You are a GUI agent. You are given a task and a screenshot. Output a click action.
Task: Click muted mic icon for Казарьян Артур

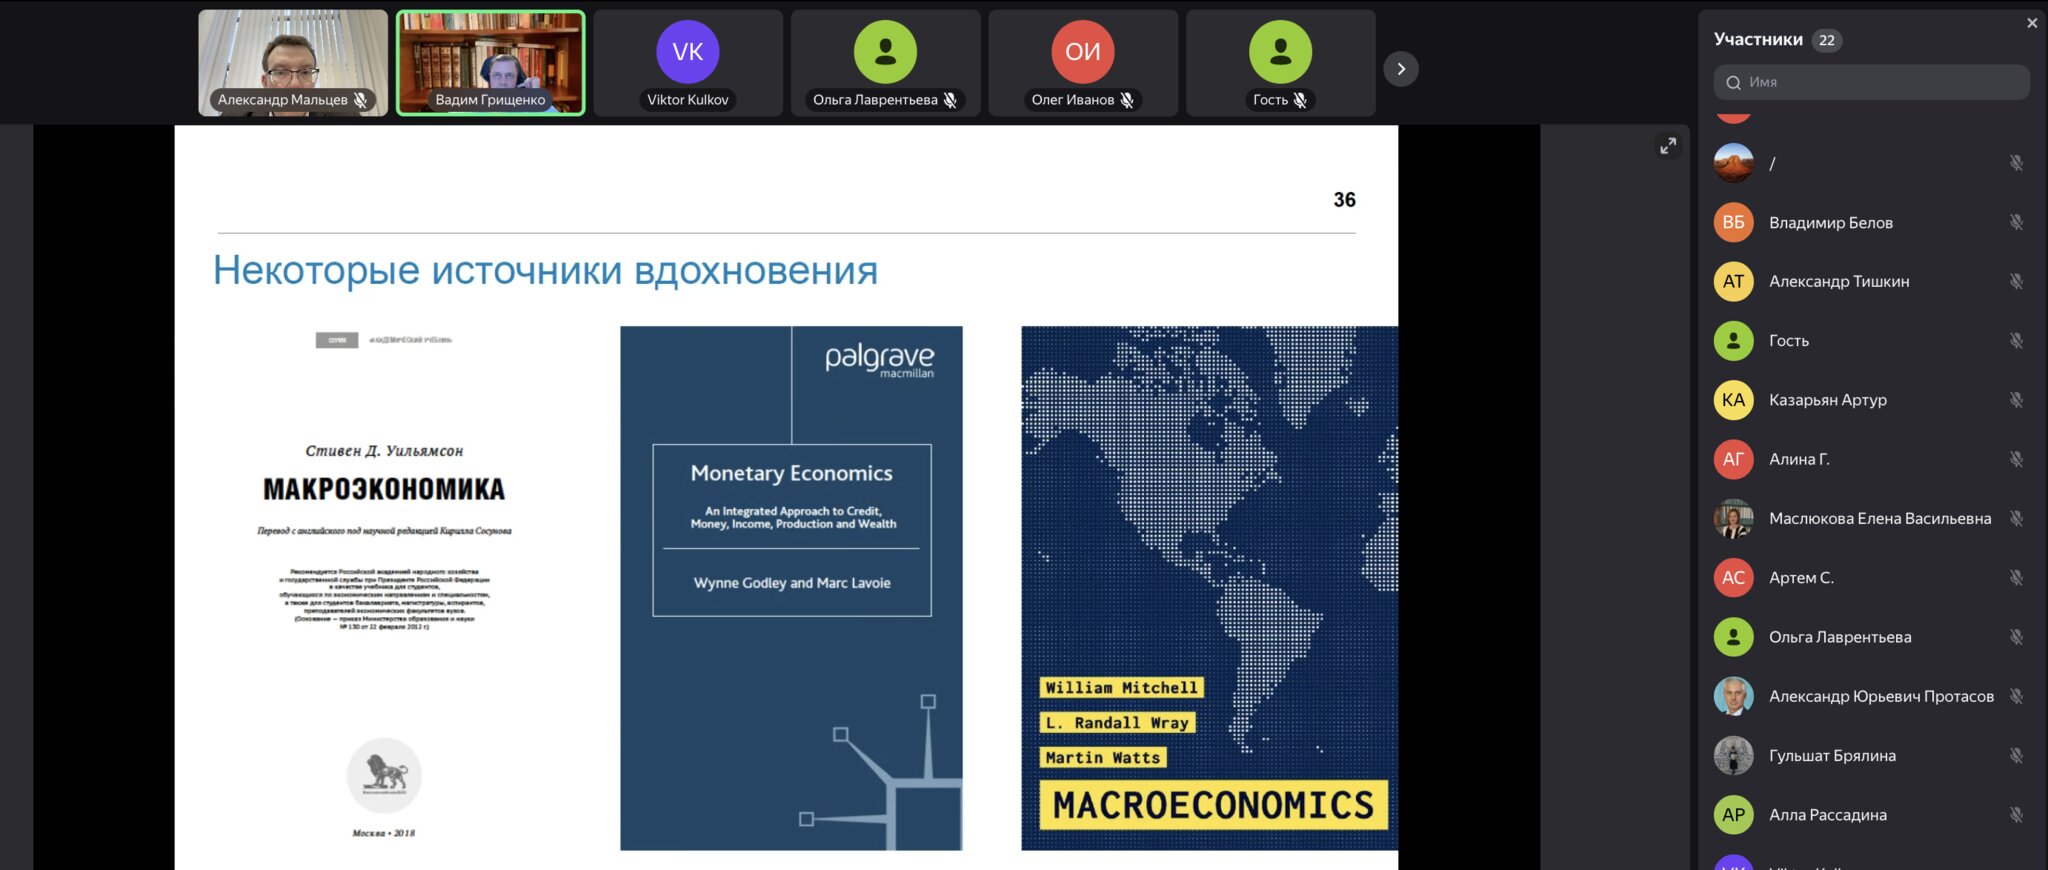pos(2016,400)
